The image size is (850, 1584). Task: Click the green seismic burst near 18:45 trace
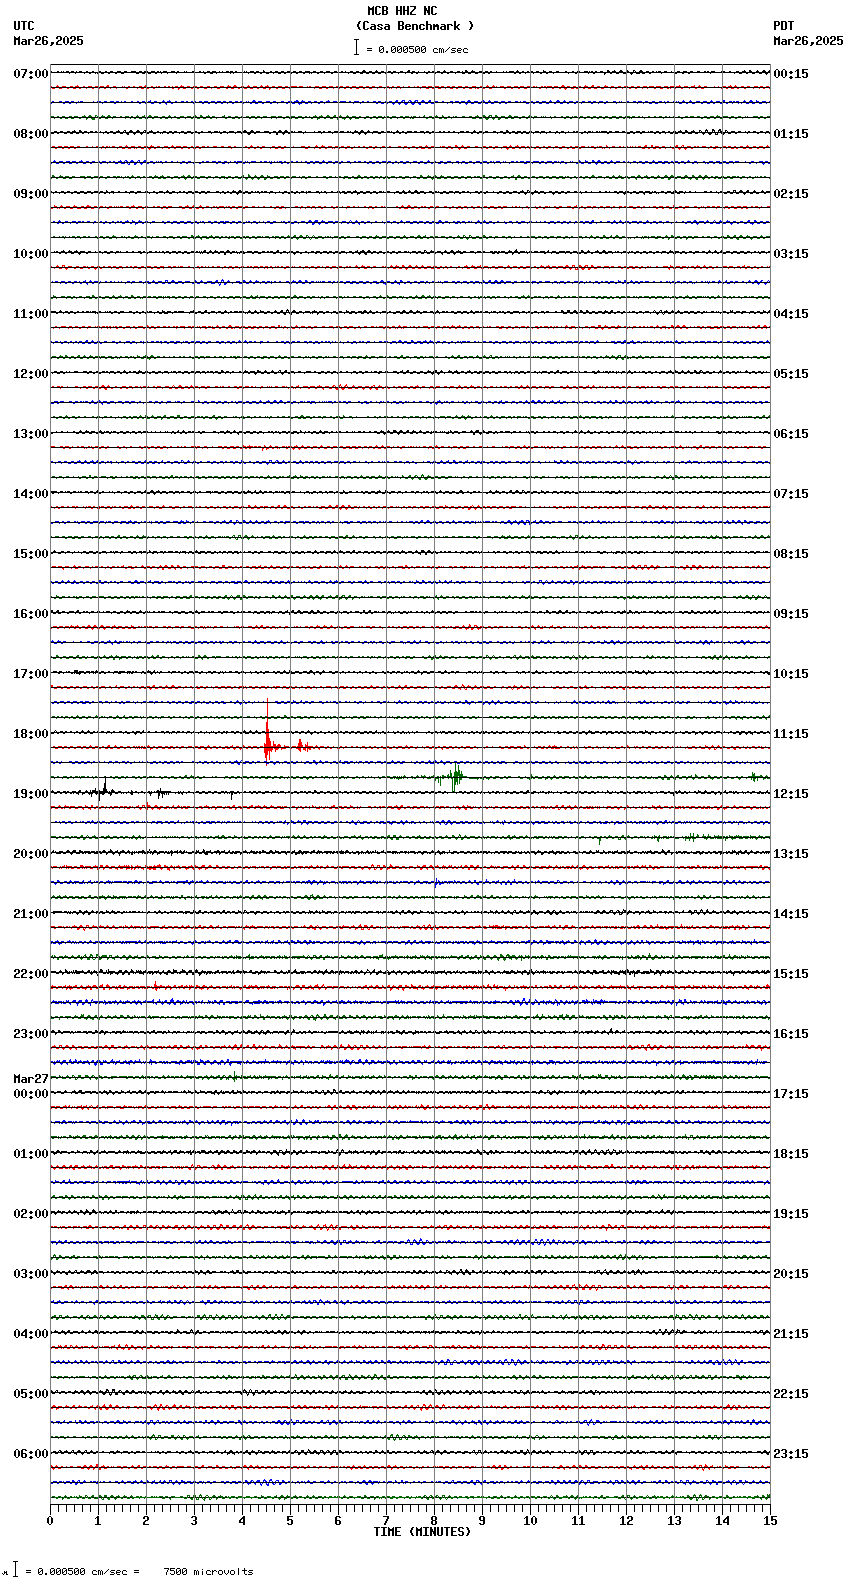pos(455,777)
